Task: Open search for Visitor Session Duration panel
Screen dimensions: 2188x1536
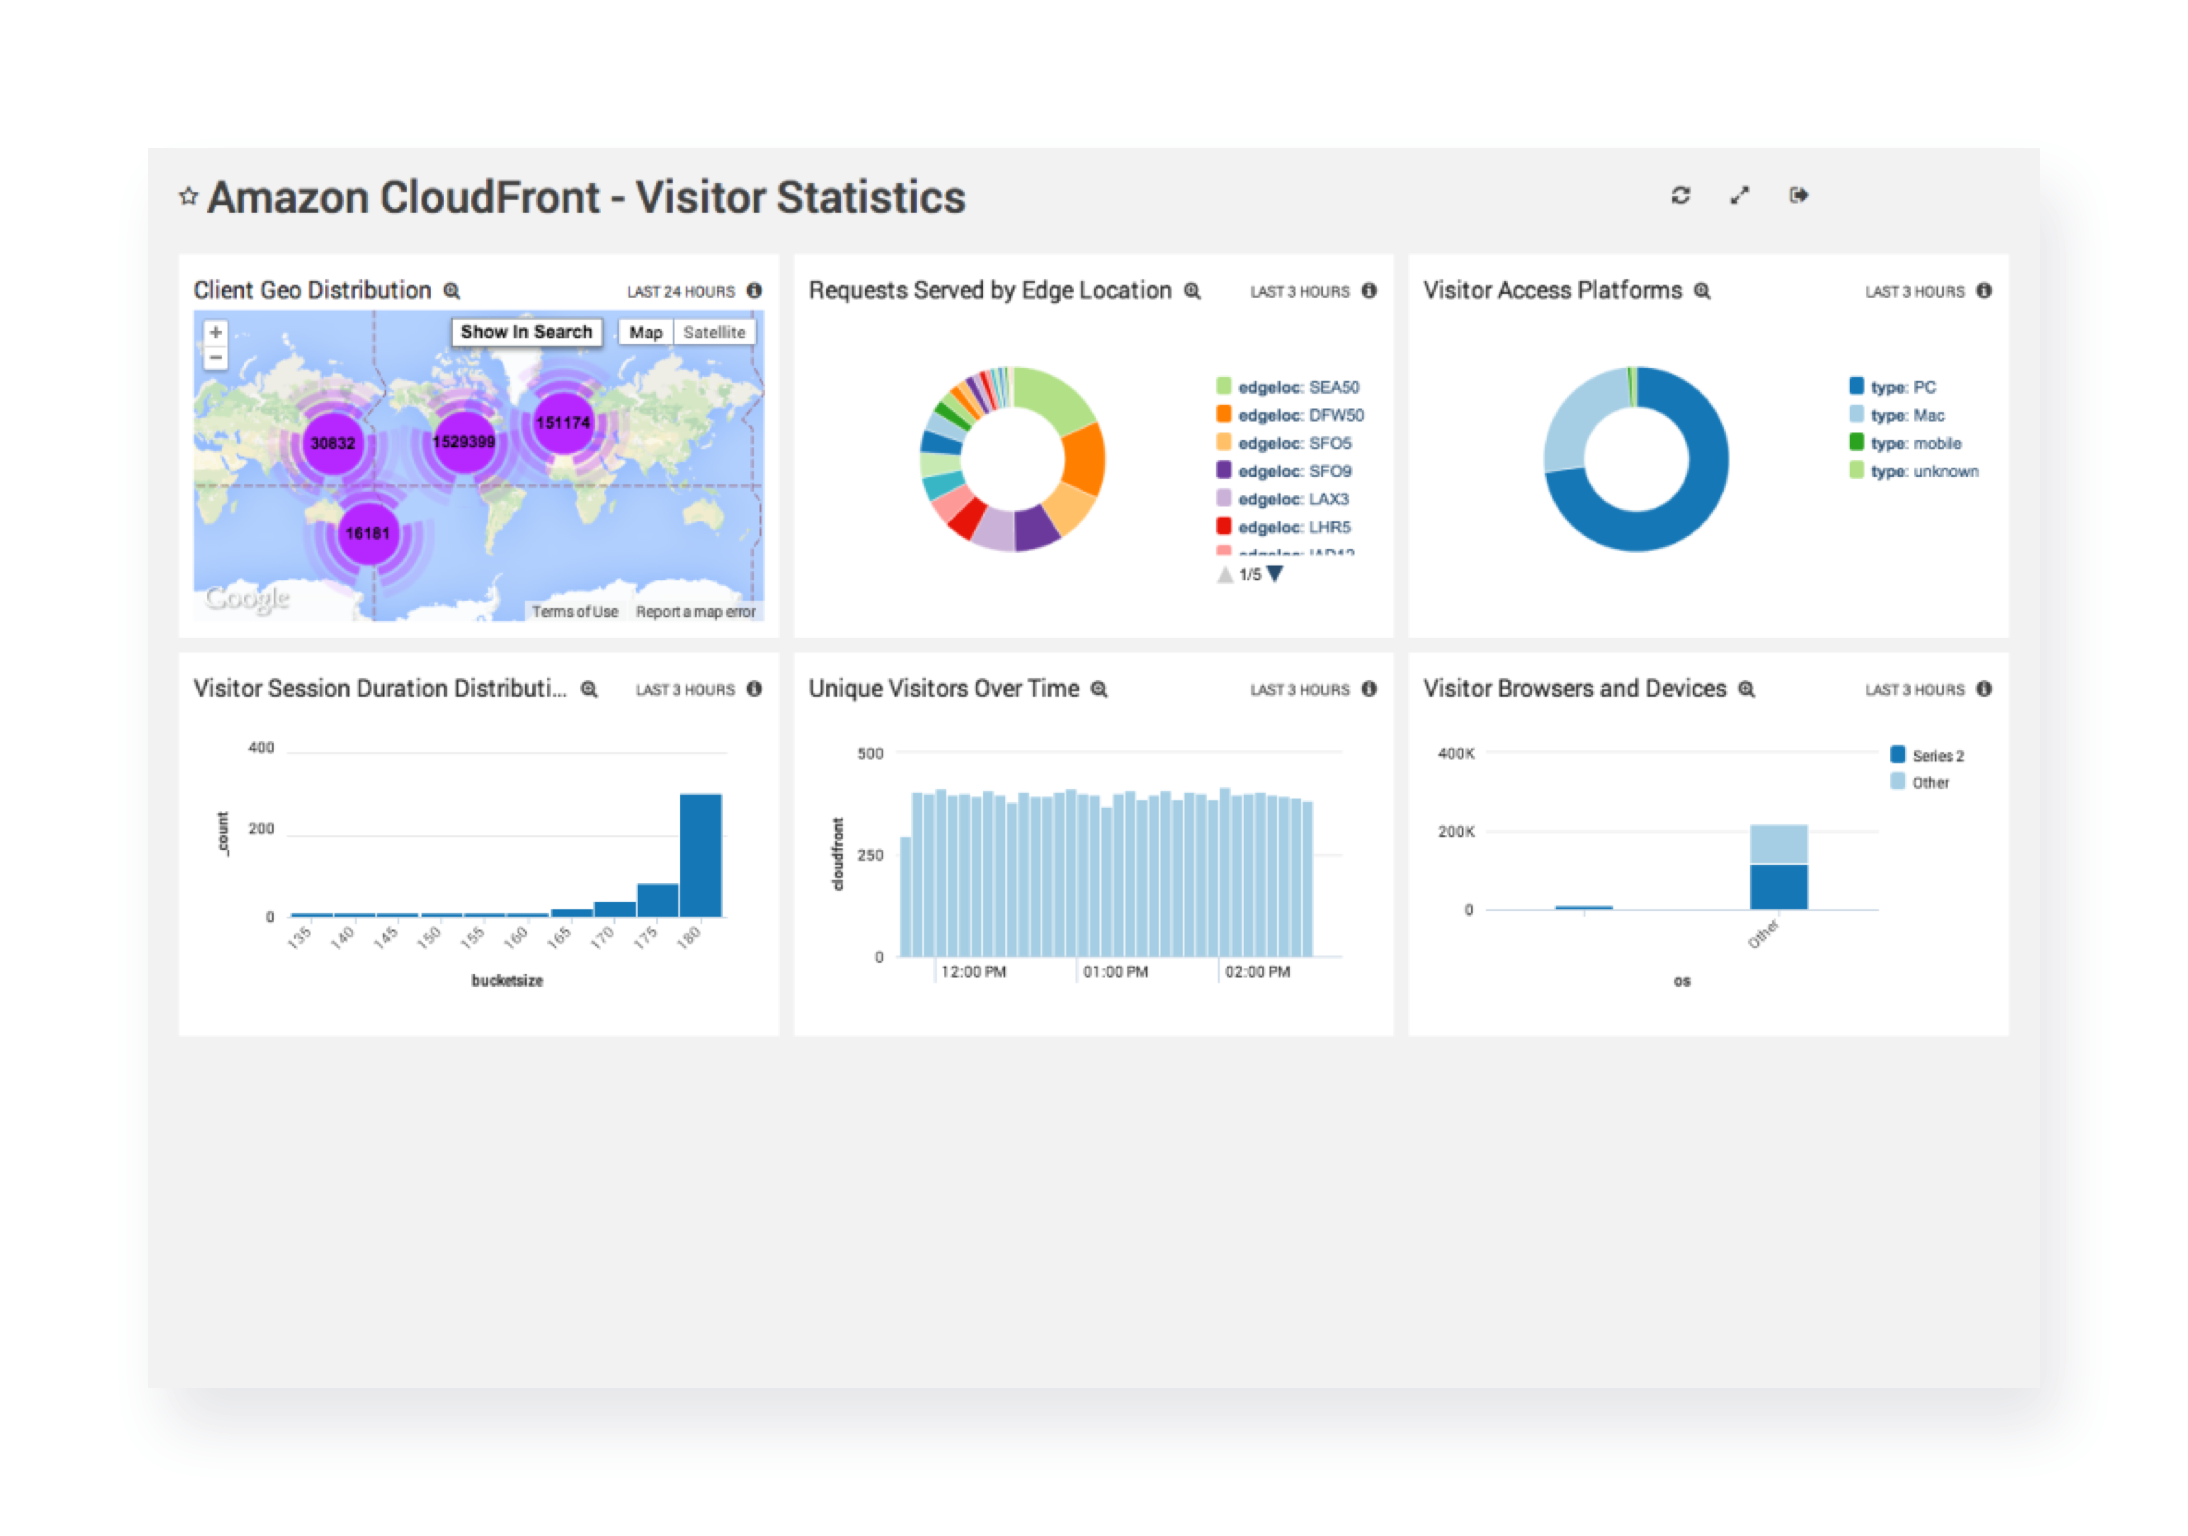Action: click(x=590, y=689)
